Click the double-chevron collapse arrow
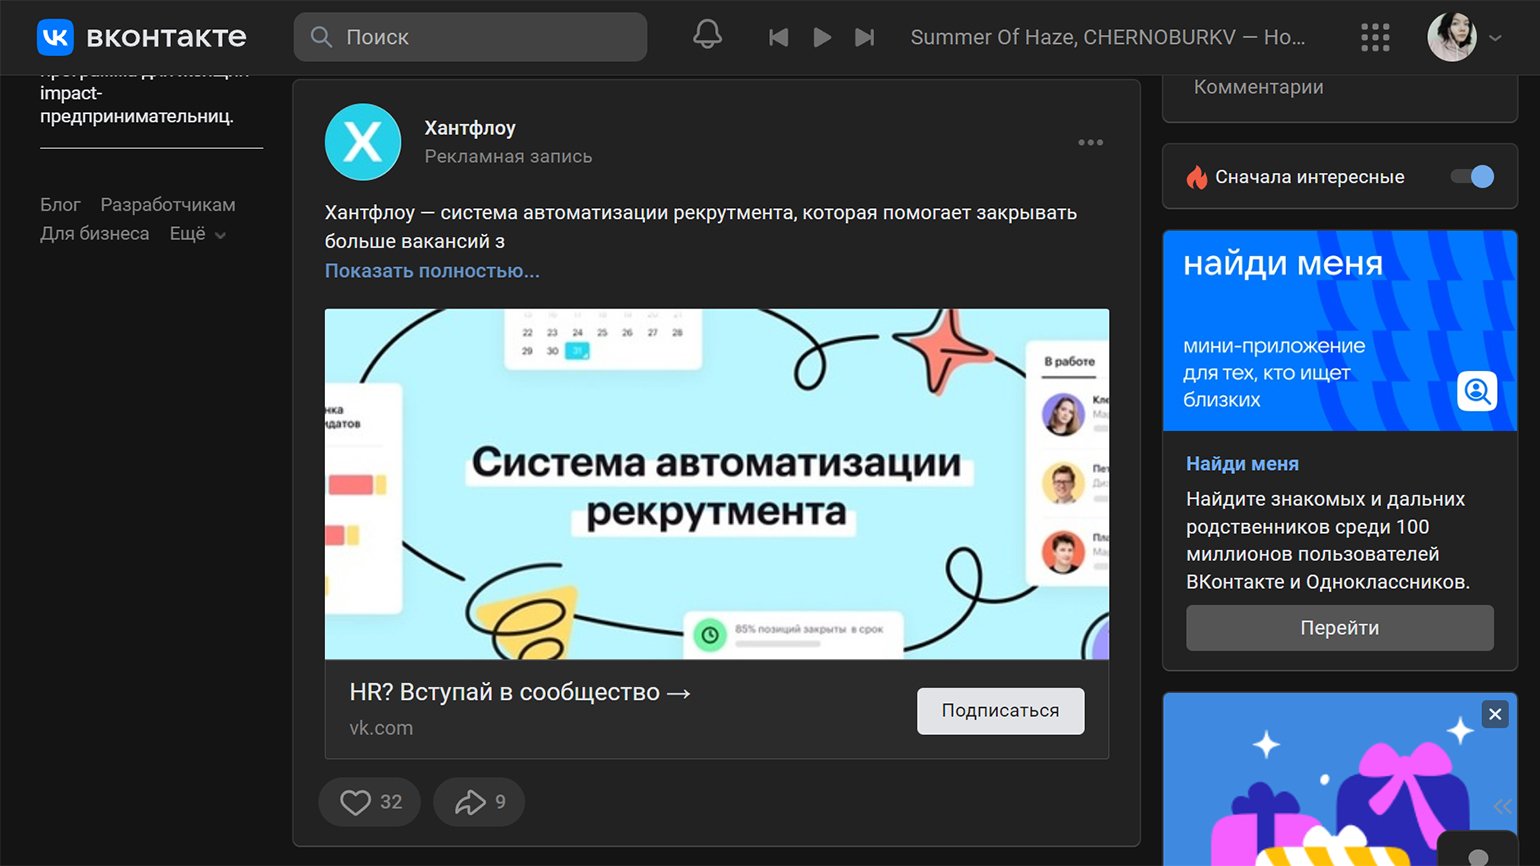The width and height of the screenshot is (1540, 866). point(1502,806)
